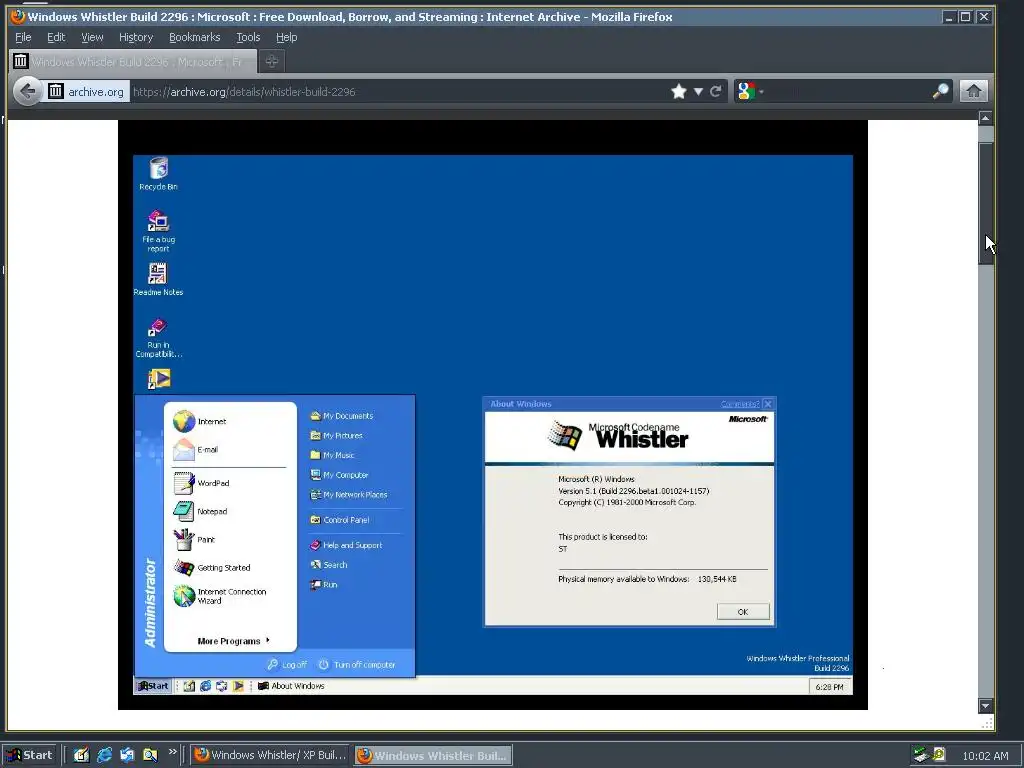This screenshot has height=768, width=1024.
Task: Click My Pictures in Whistler start menu
Action: click(x=336, y=436)
